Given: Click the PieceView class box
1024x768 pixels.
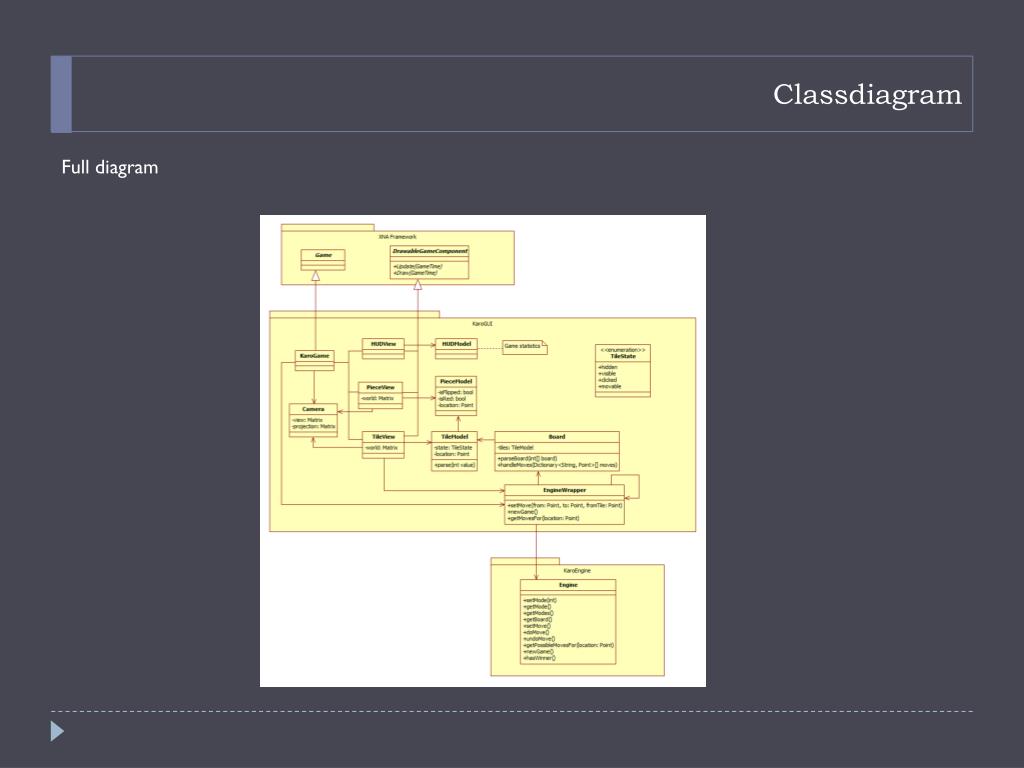Looking at the screenshot, I should (380, 396).
